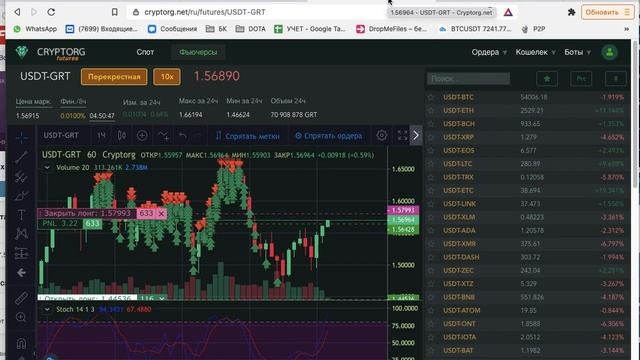Click the back arrow drawing tool
Screen dimensions: 640x360
pos(21,273)
